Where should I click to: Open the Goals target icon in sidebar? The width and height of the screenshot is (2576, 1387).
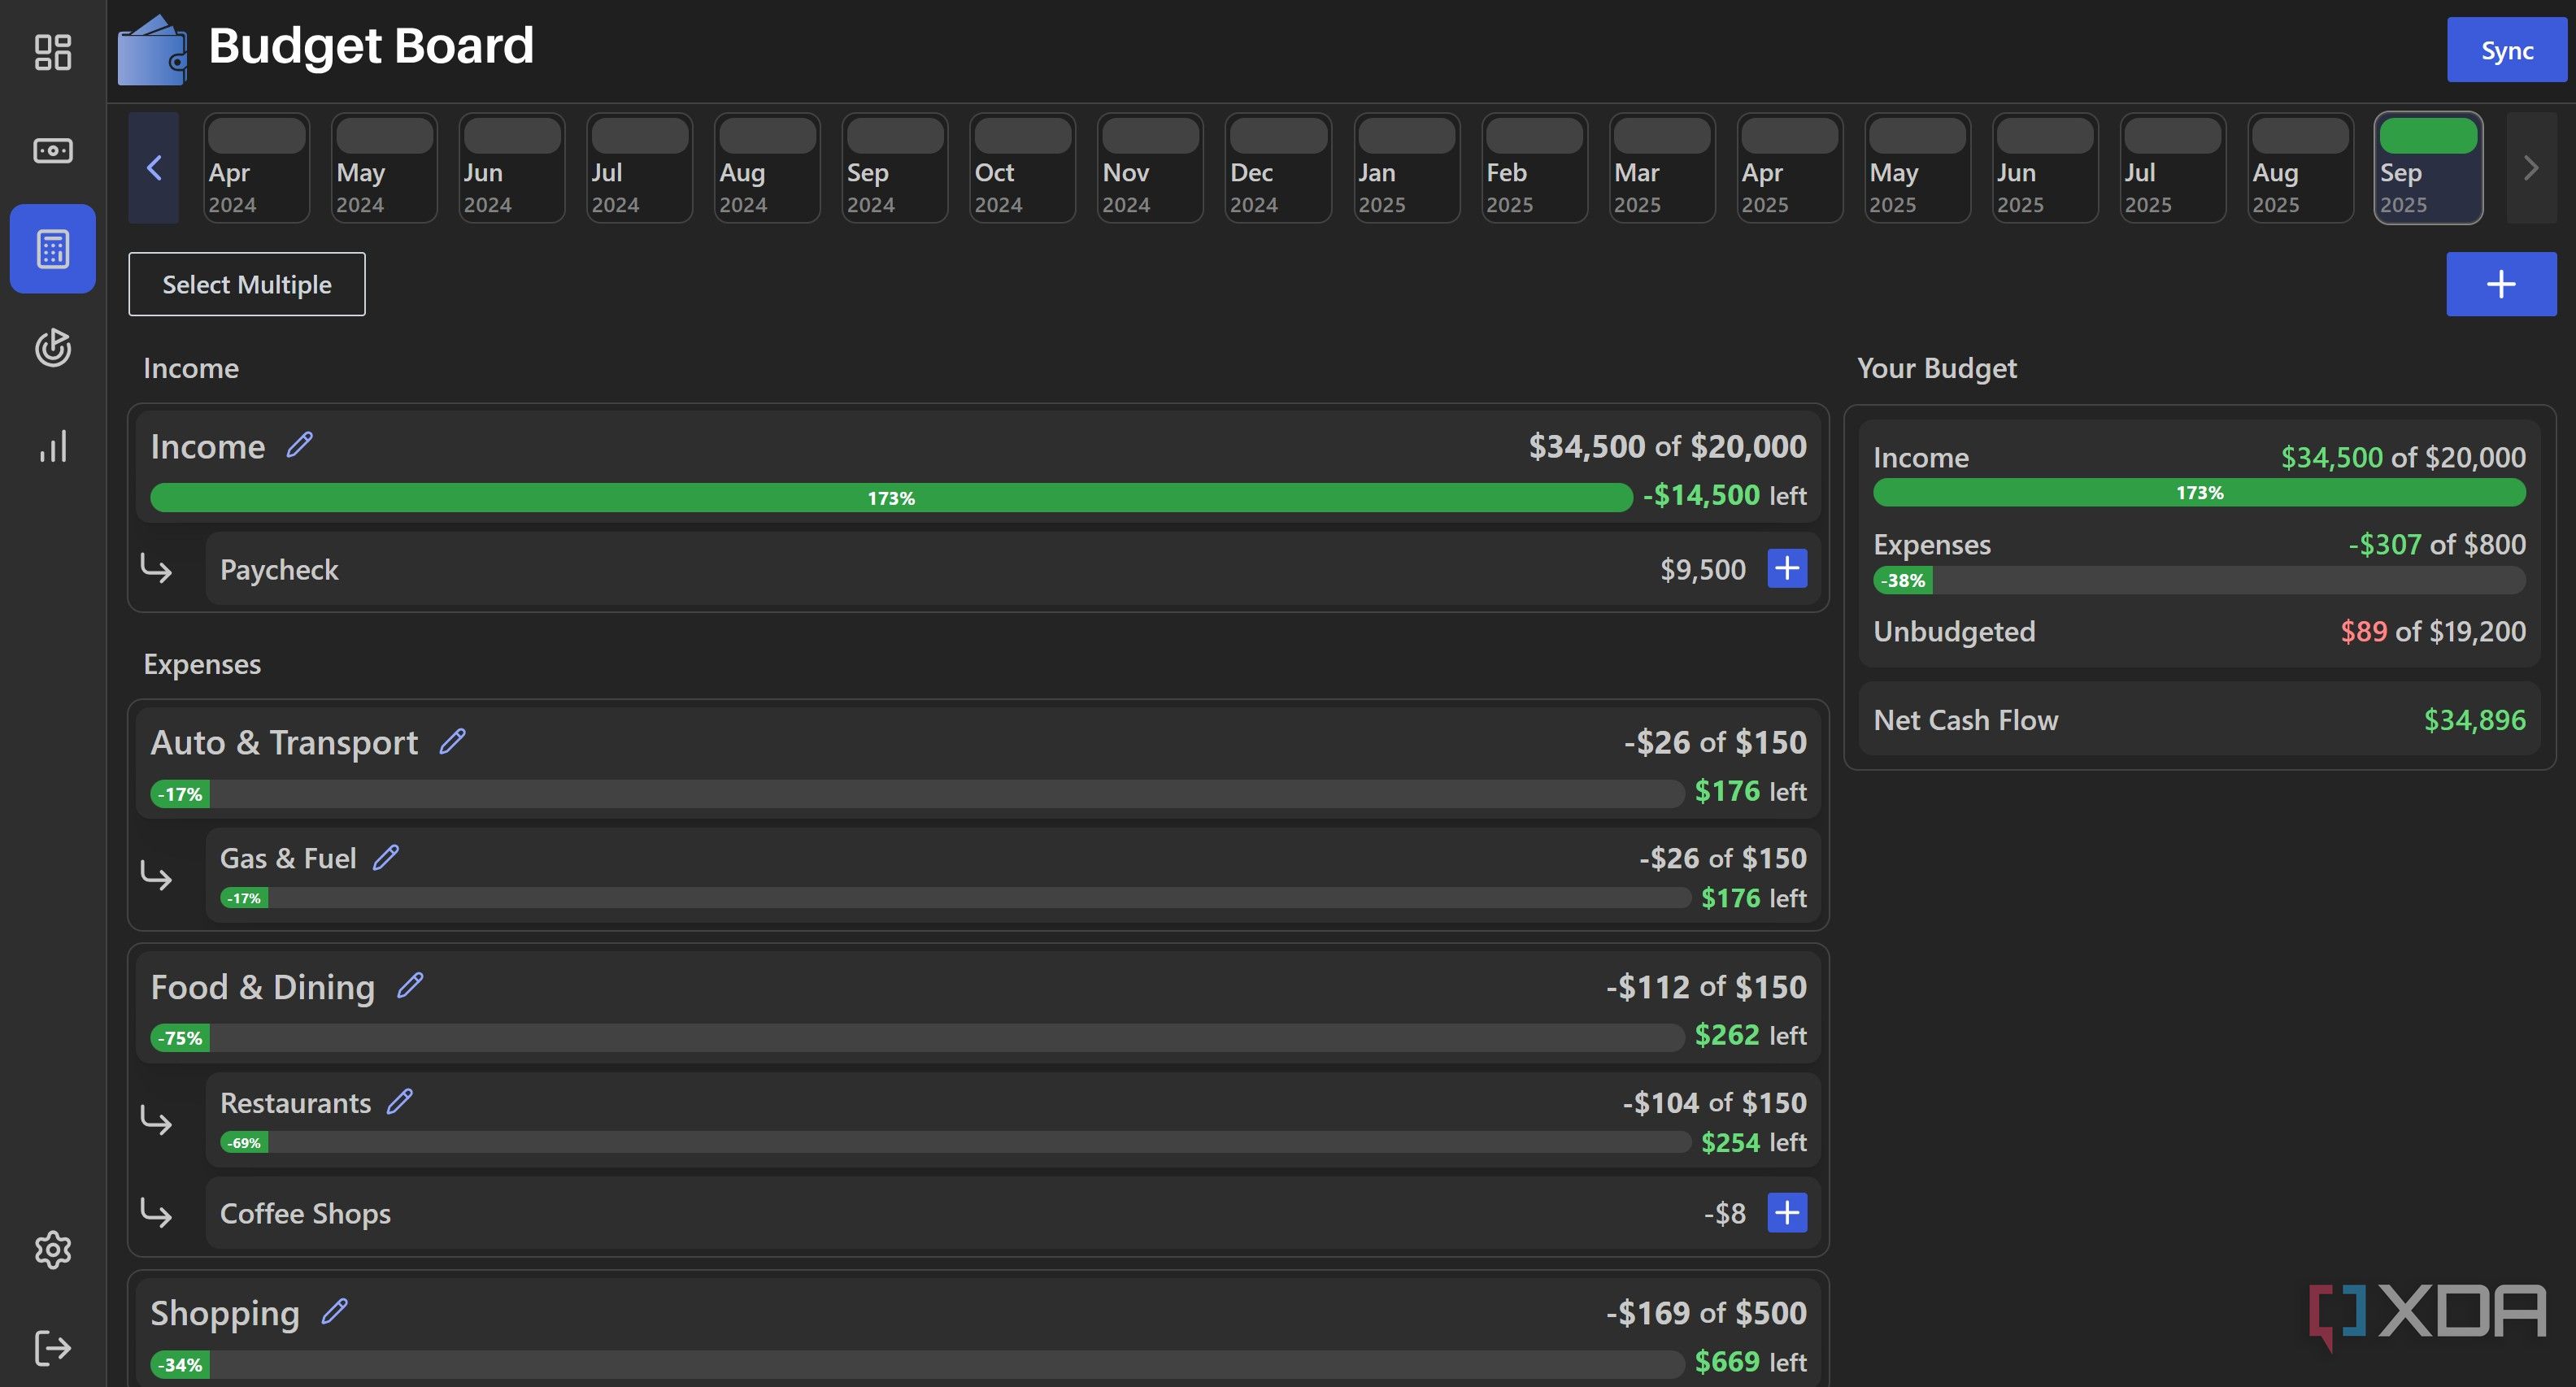(53, 347)
